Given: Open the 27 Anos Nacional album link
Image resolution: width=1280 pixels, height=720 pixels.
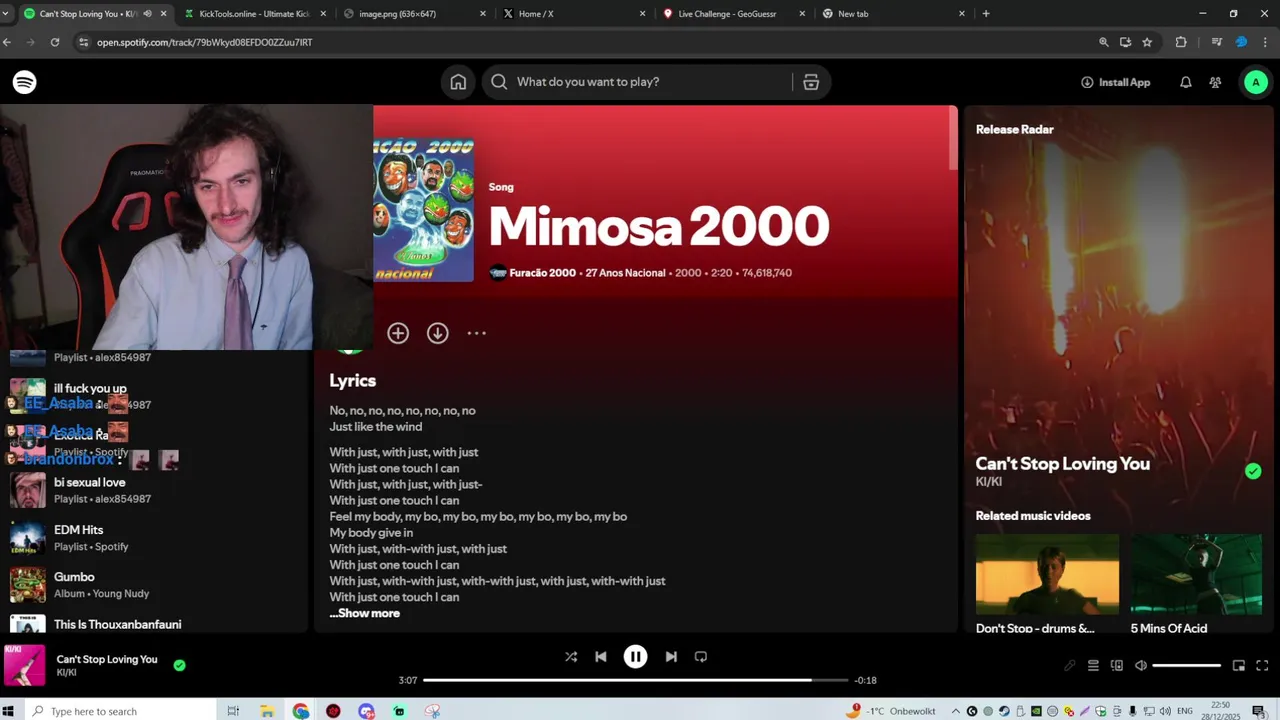Looking at the screenshot, I should pos(625,273).
